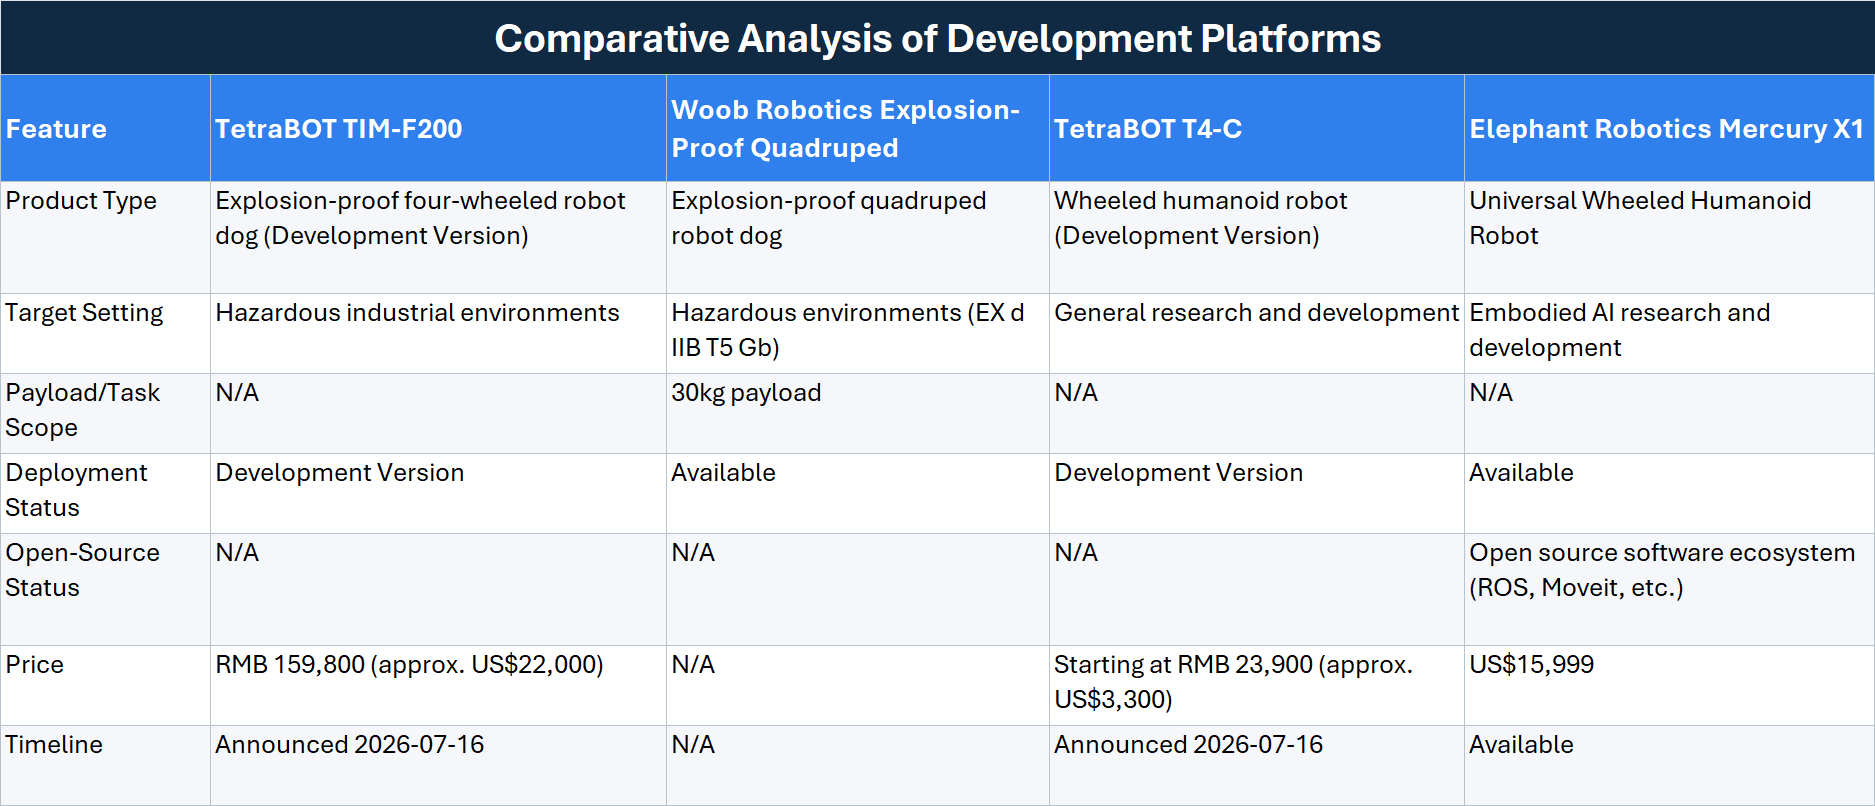The image size is (1875, 806).
Task: Click the Open-Source N/A cell for Woob Robotics
Action: [x=857, y=589]
